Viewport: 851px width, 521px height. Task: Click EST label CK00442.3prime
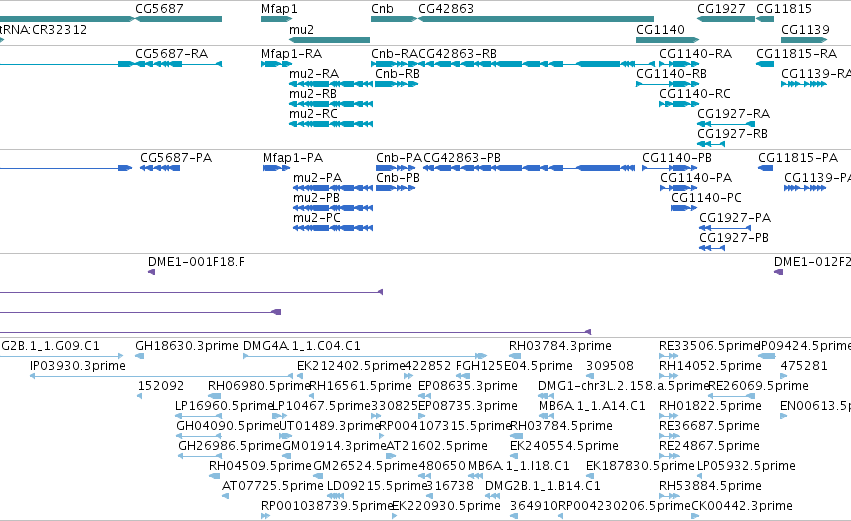(741, 507)
